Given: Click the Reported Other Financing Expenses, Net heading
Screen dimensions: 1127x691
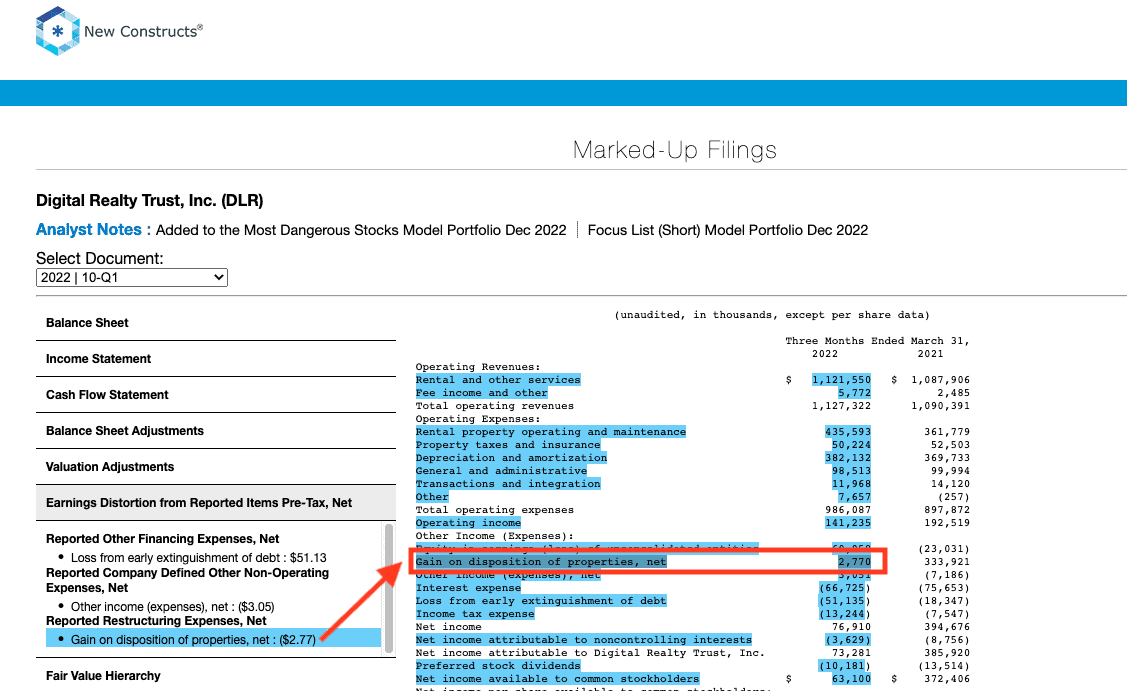Looking at the screenshot, I should click(x=162, y=539).
